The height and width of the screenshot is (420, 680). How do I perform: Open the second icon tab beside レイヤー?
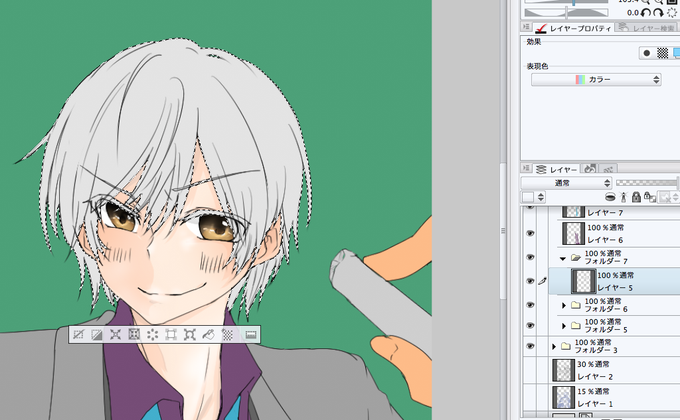coord(589,169)
